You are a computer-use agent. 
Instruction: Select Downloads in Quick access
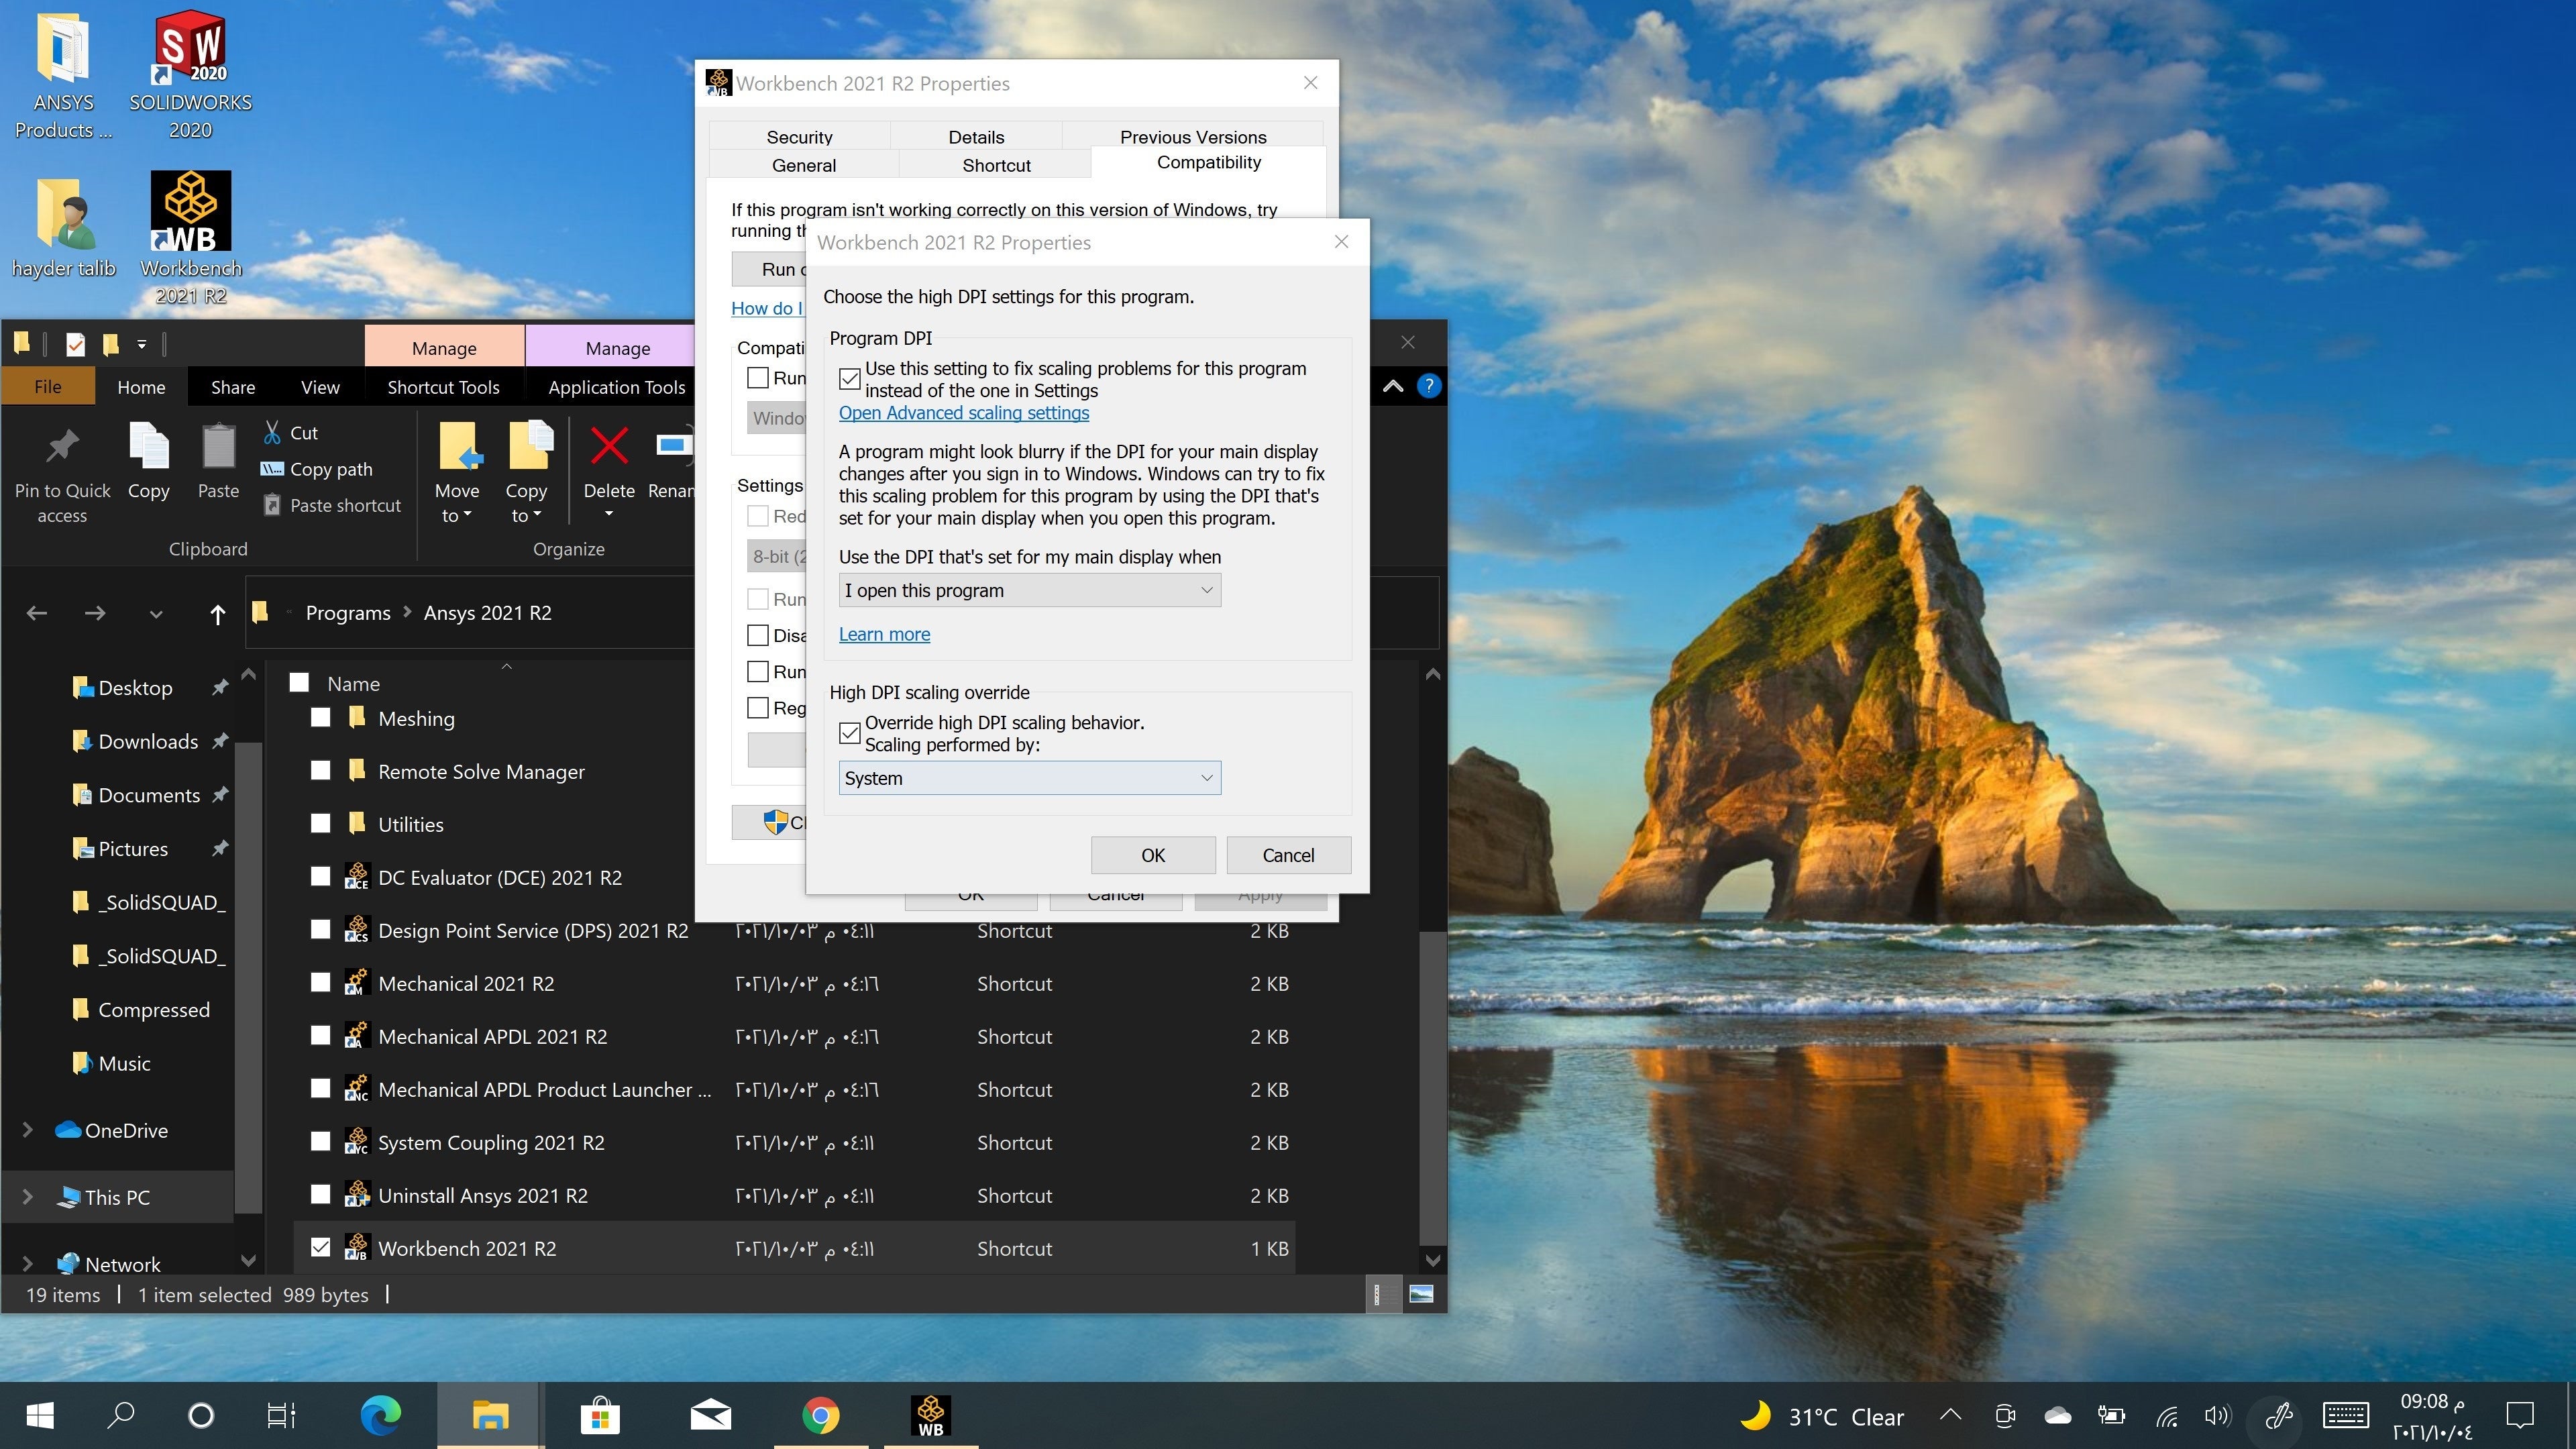(x=148, y=741)
